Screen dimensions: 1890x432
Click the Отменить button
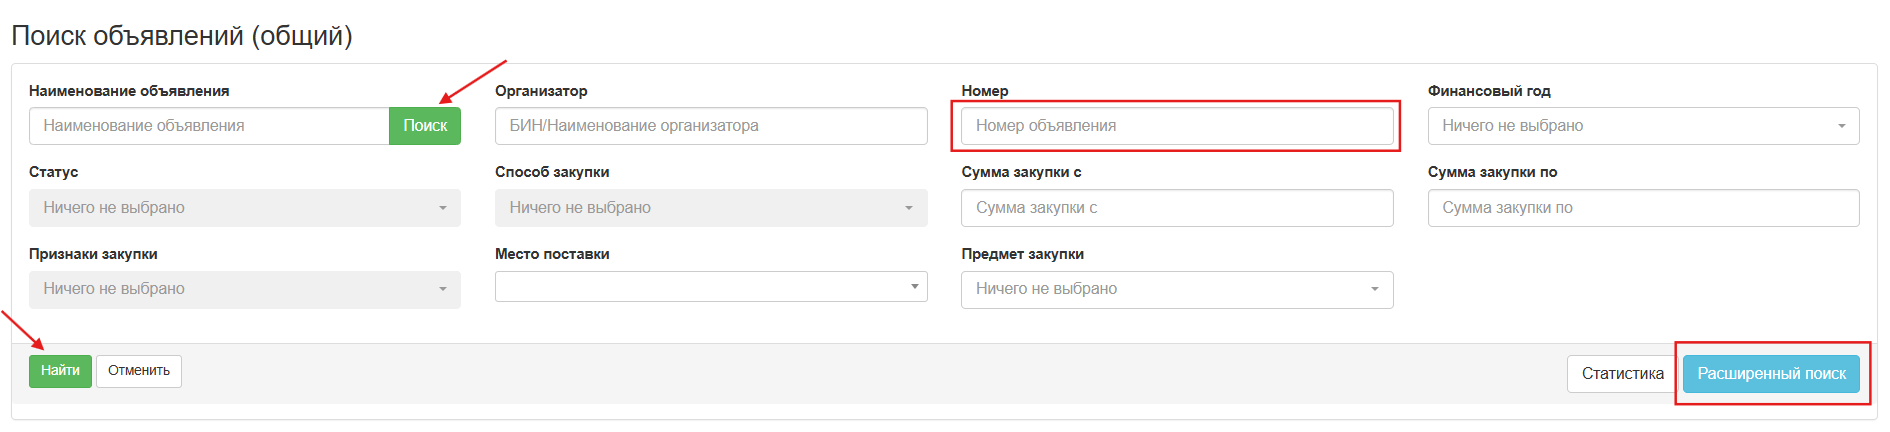139,371
